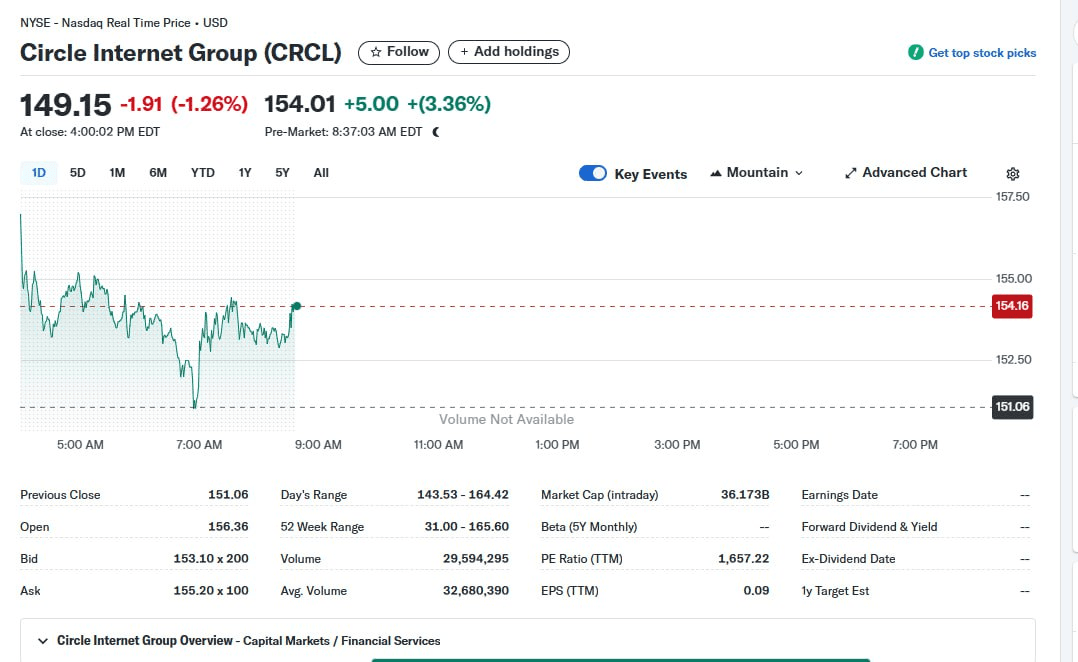
Task: Open chart settings gear icon
Action: (1012, 174)
